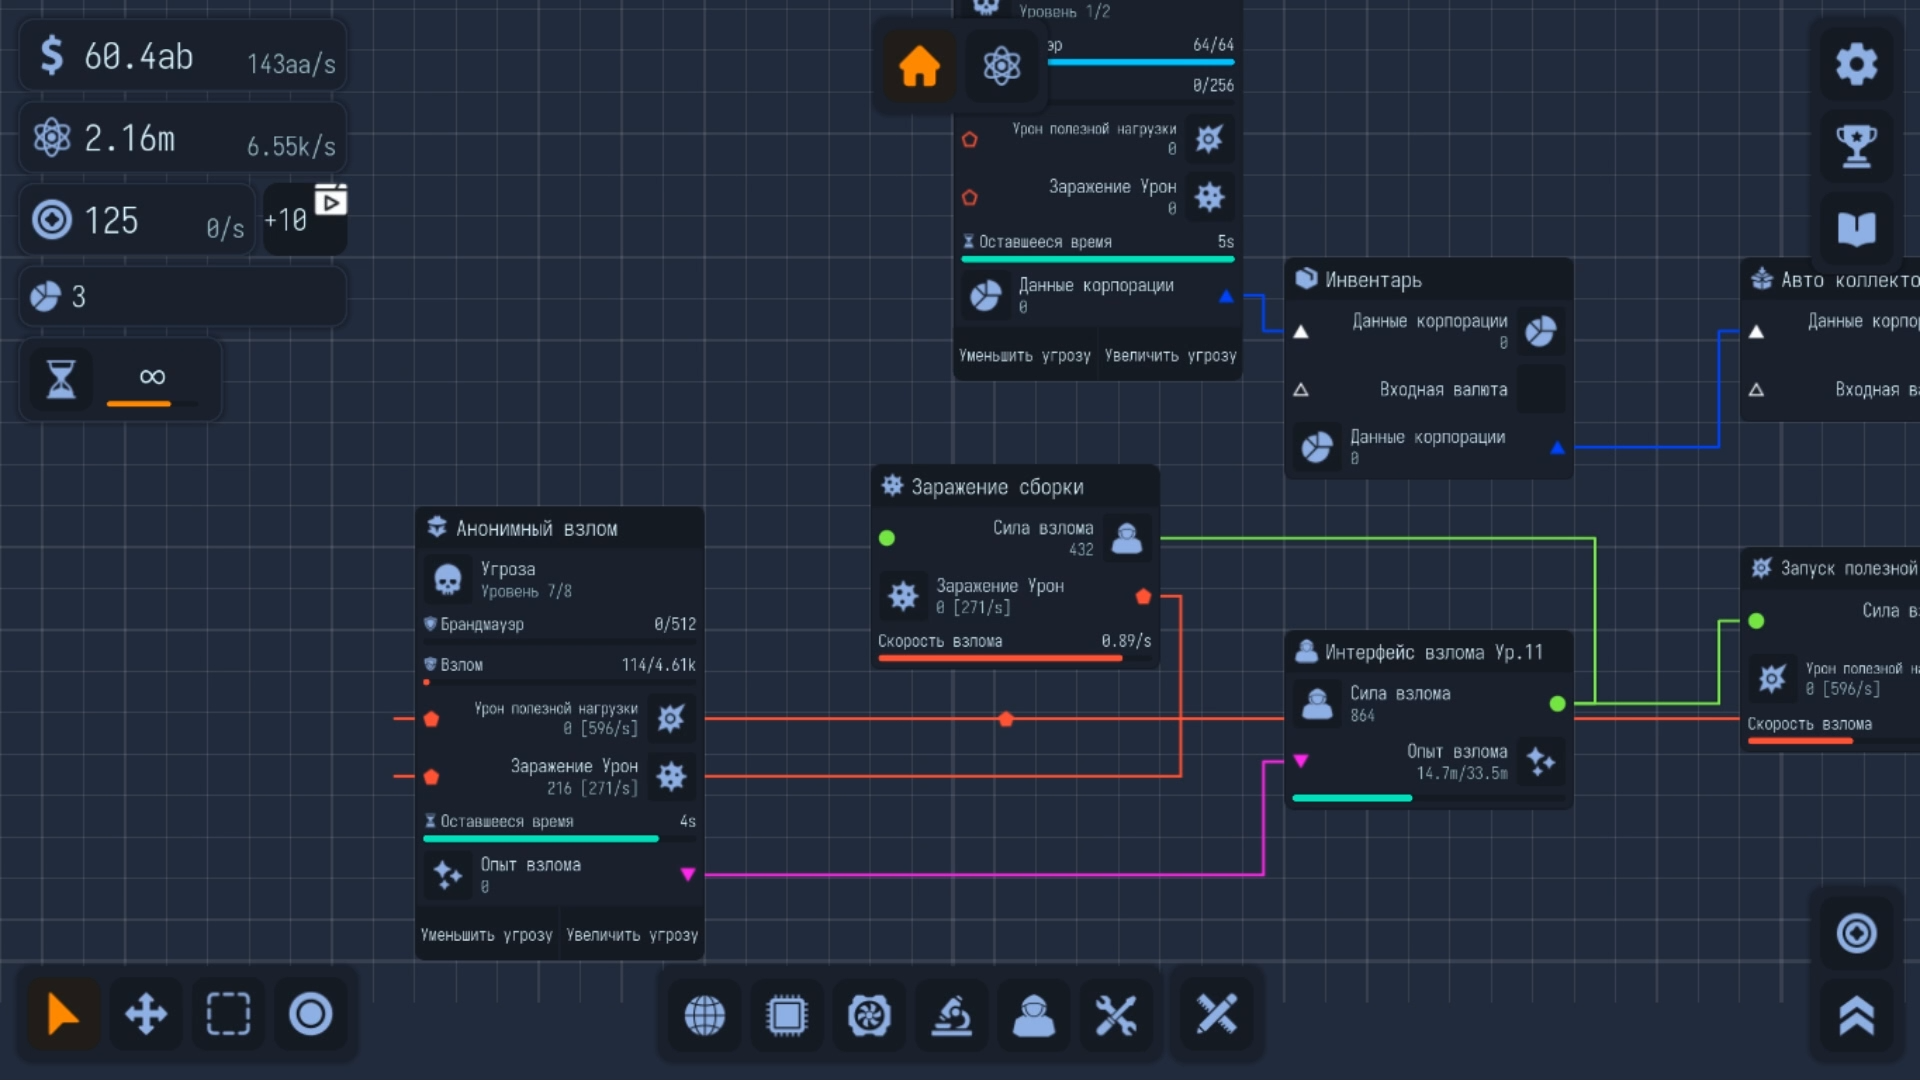
Task: Click the Запуск полезной node title
Action: [1849, 568]
